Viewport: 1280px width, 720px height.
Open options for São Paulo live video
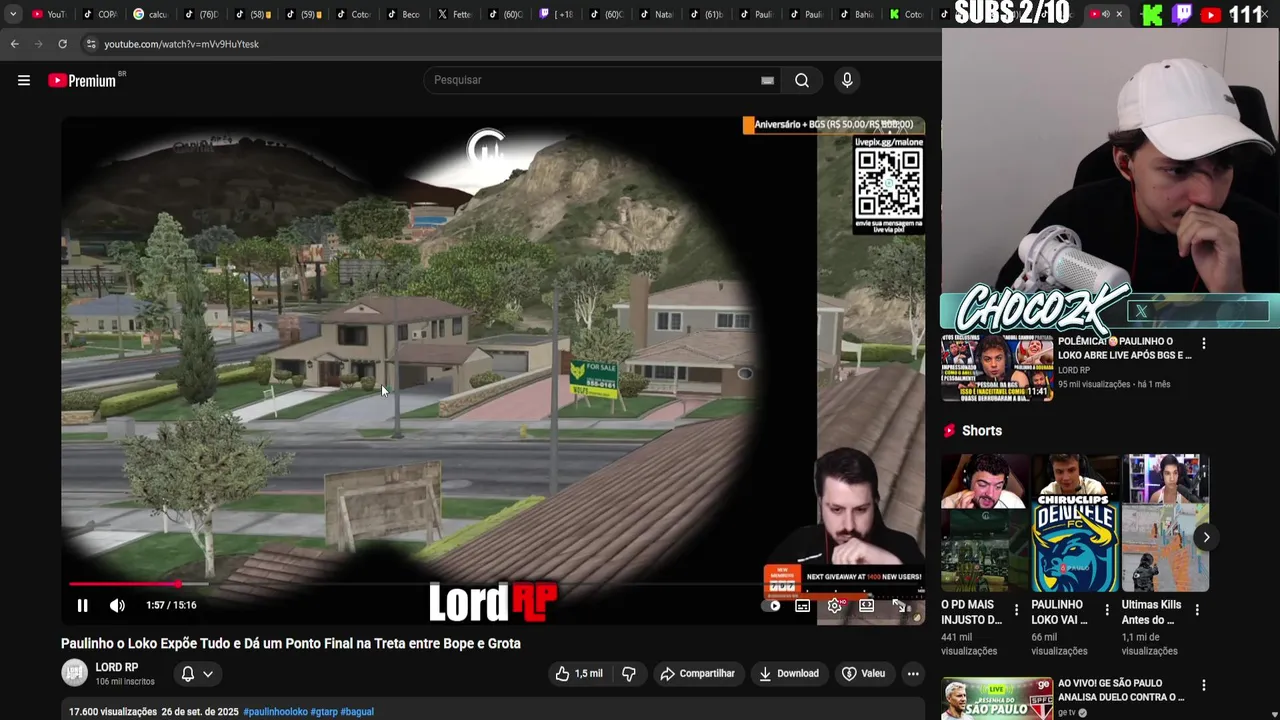click(1204, 686)
